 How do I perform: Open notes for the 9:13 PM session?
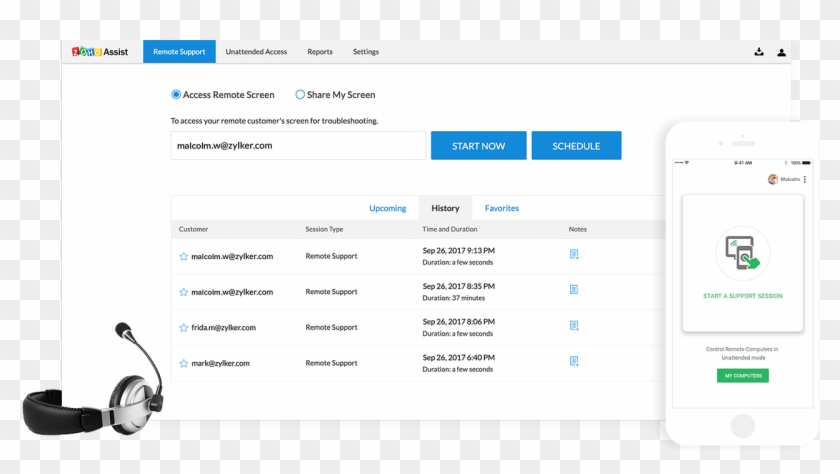574,254
